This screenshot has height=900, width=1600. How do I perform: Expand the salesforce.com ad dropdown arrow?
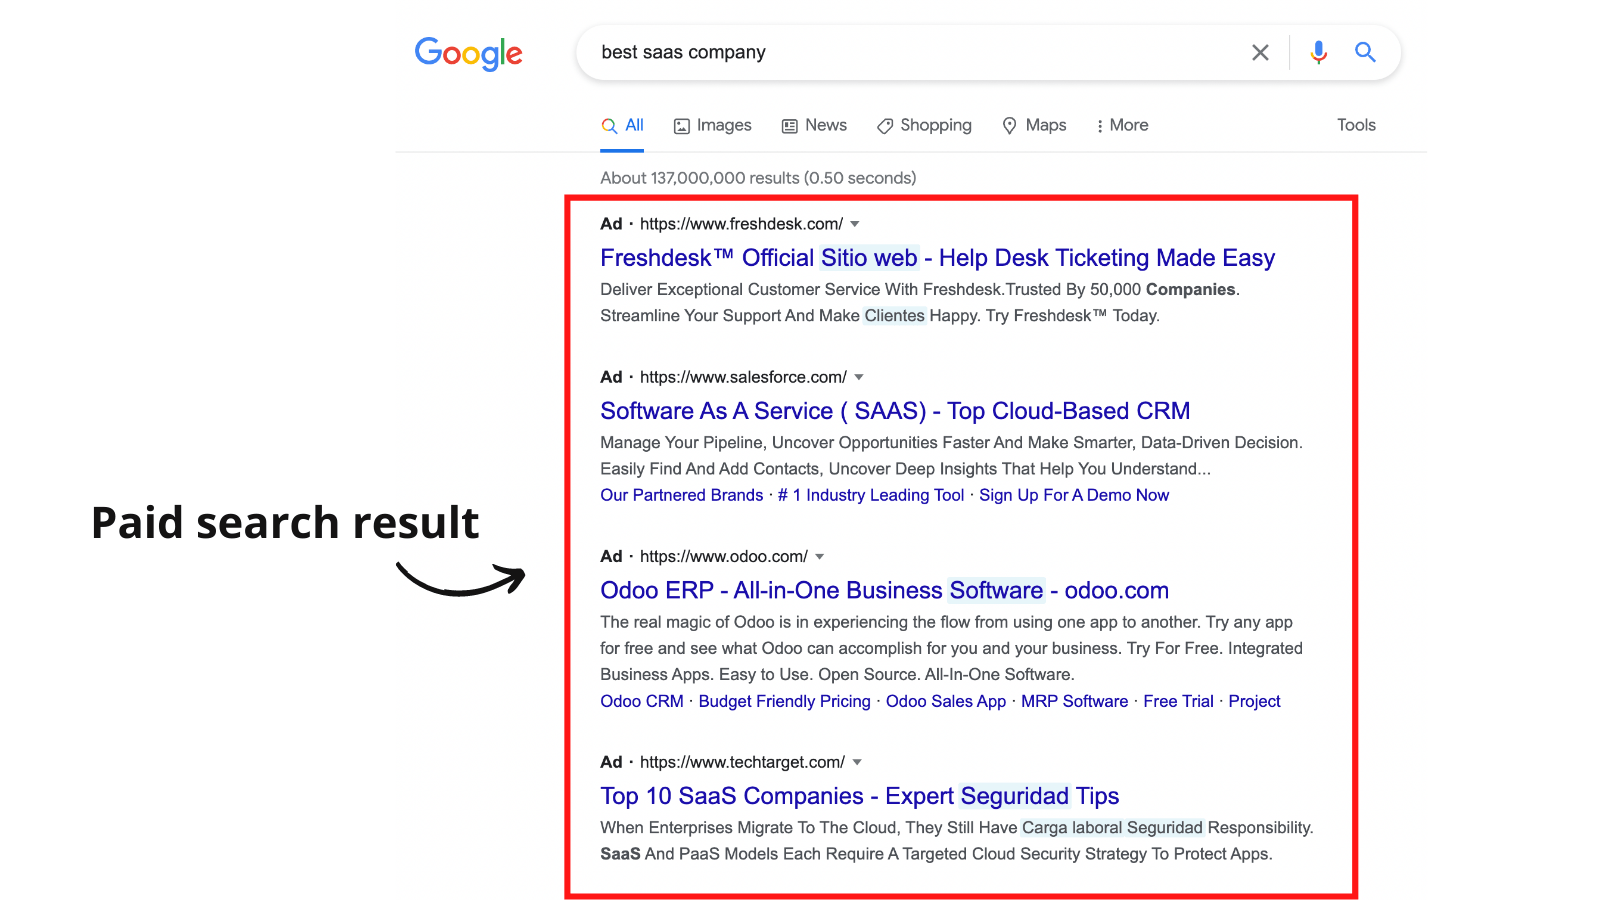tap(859, 377)
